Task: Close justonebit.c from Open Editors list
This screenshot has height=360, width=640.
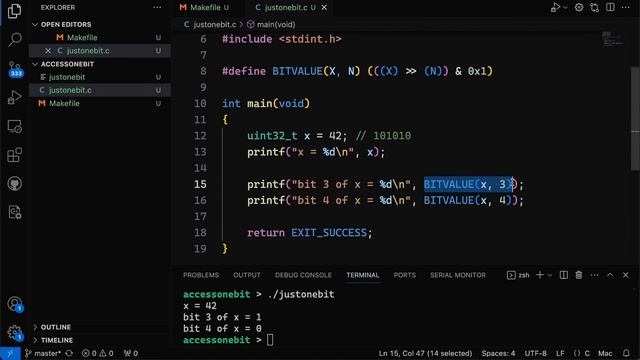Action: (48, 51)
